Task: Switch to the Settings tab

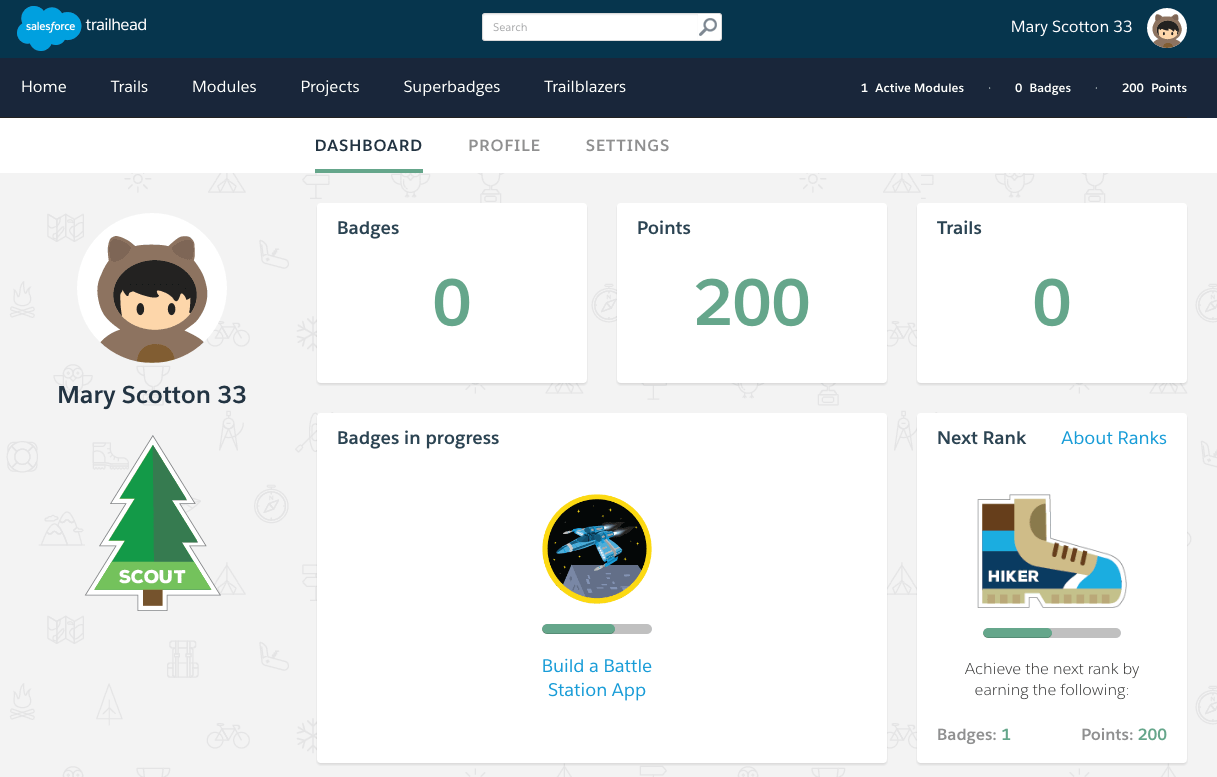Action: (x=627, y=146)
